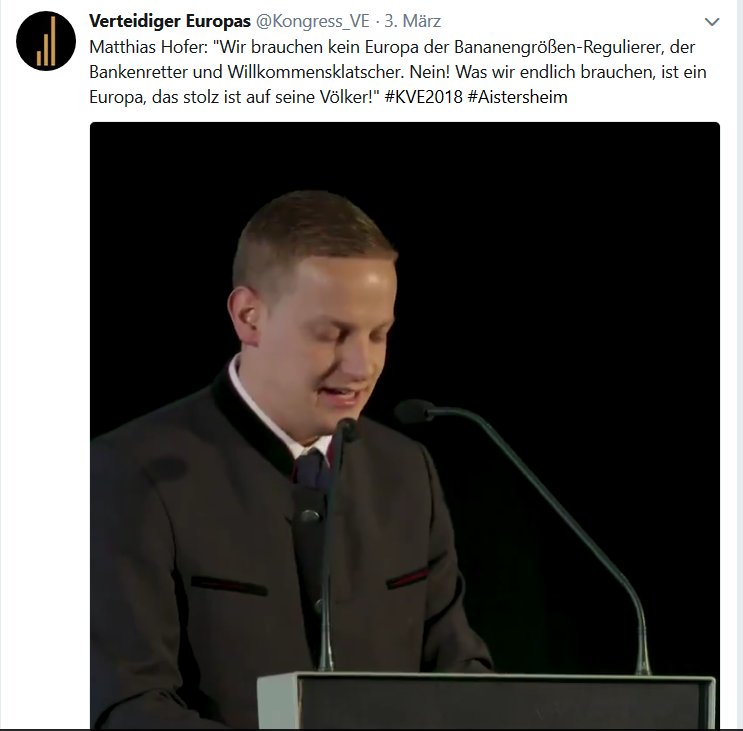The width and height of the screenshot is (743, 731).
Task: Click the word Bananengrößen-Regulierer in the tweet
Action: (x=560, y=47)
